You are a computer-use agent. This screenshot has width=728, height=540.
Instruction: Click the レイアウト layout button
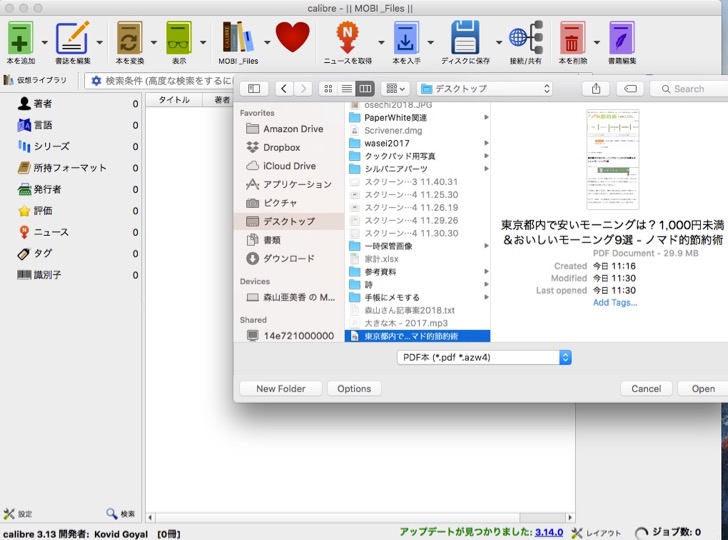pyautogui.click(x=596, y=533)
